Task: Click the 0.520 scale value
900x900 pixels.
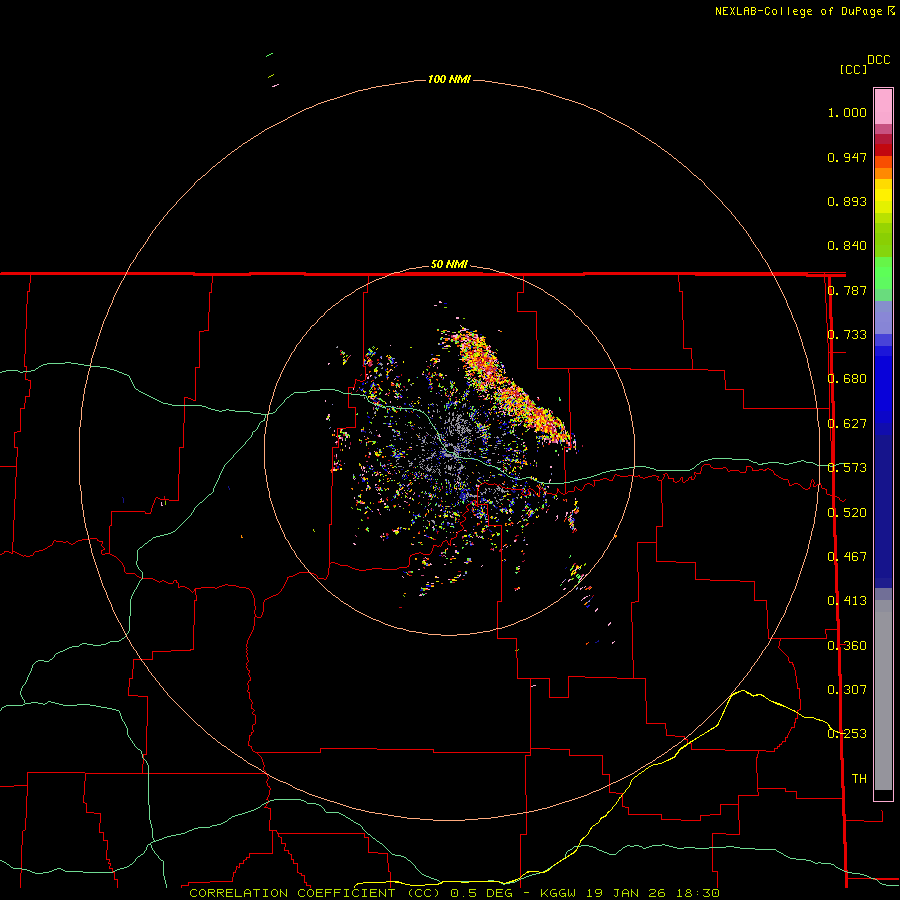Action: click(x=847, y=513)
